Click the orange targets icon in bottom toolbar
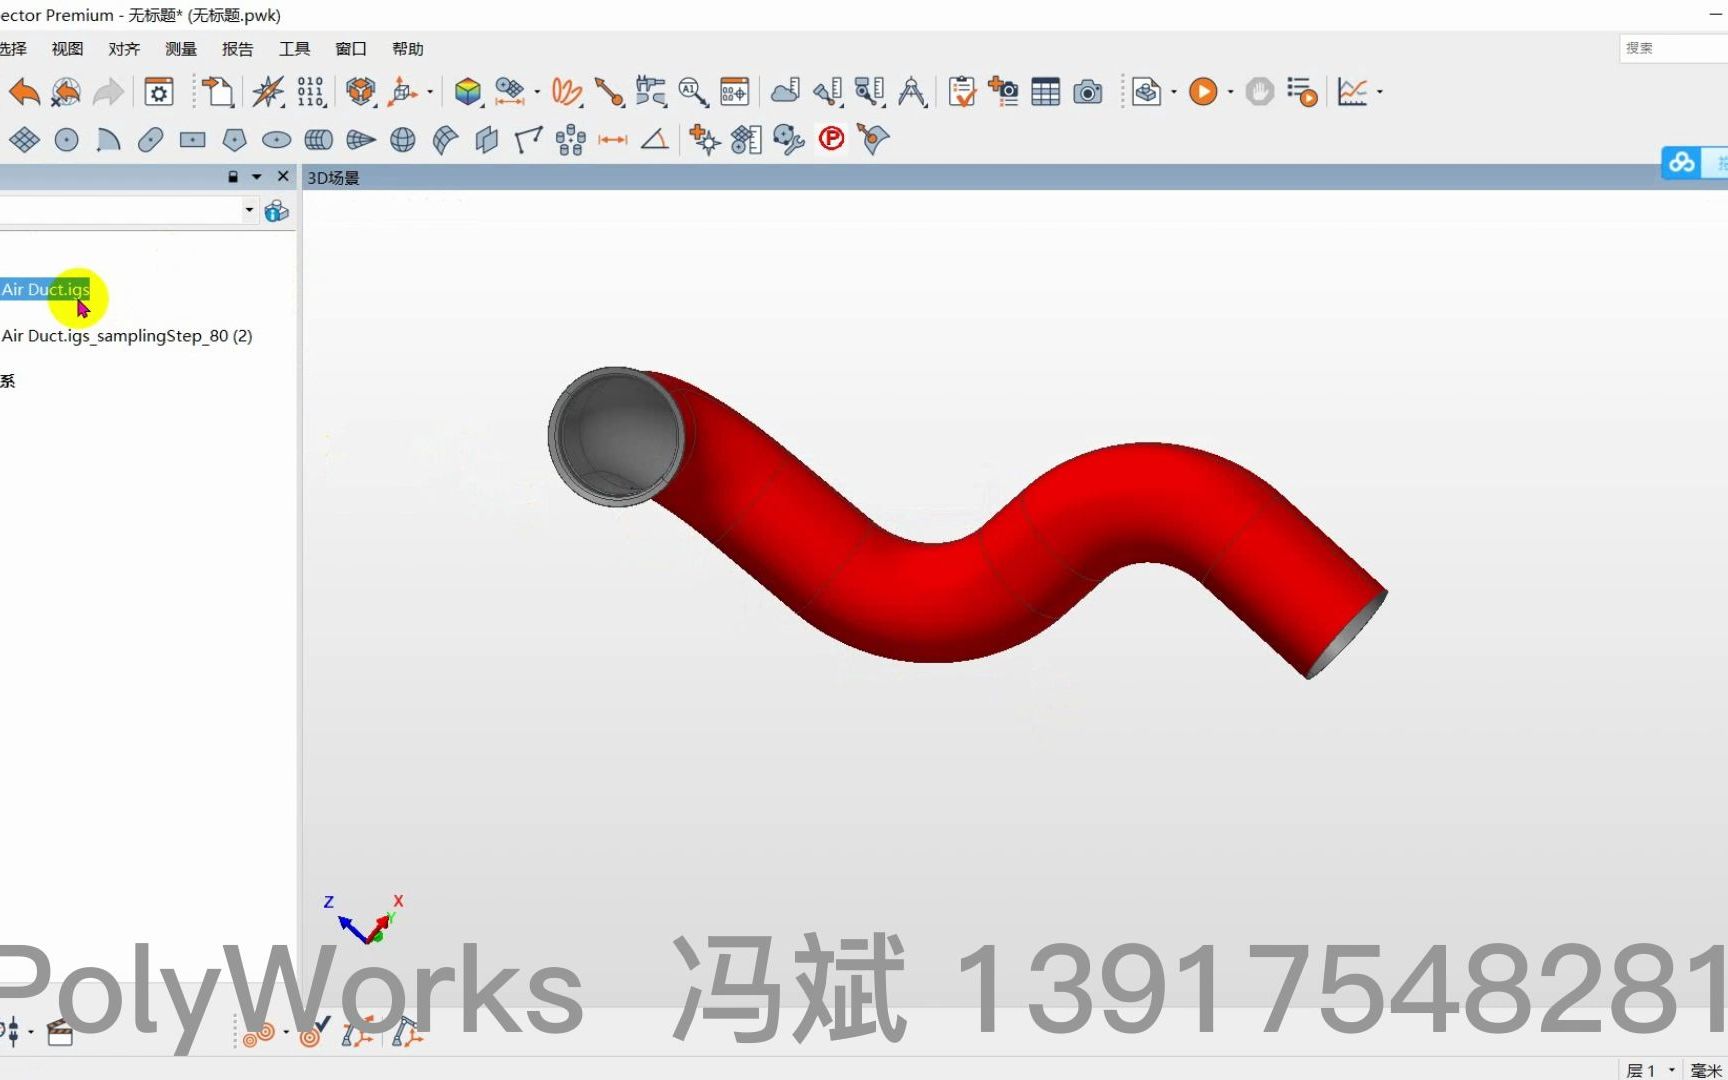Image resolution: width=1728 pixels, height=1080 pixels. (x=259, y=1034)
